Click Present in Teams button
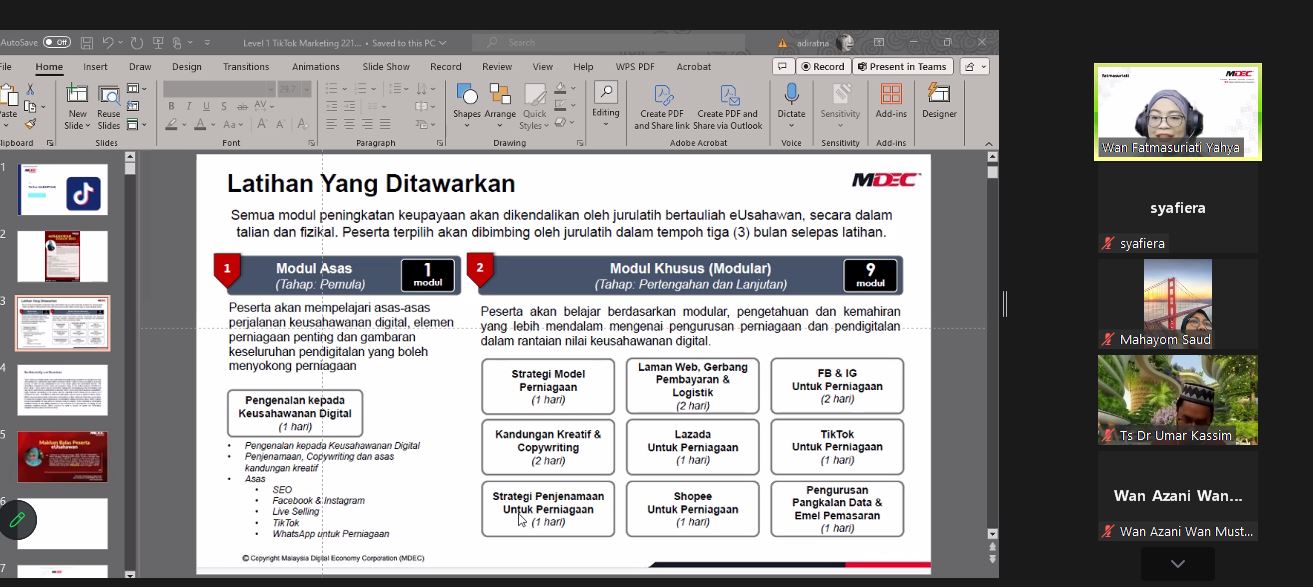Screen dimensions: 1313x587 [x=902, y=67]
